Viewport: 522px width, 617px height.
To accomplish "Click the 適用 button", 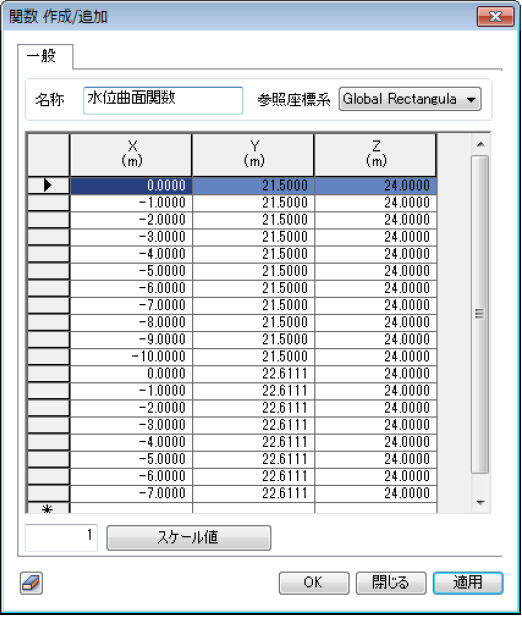I will point(468,582).
